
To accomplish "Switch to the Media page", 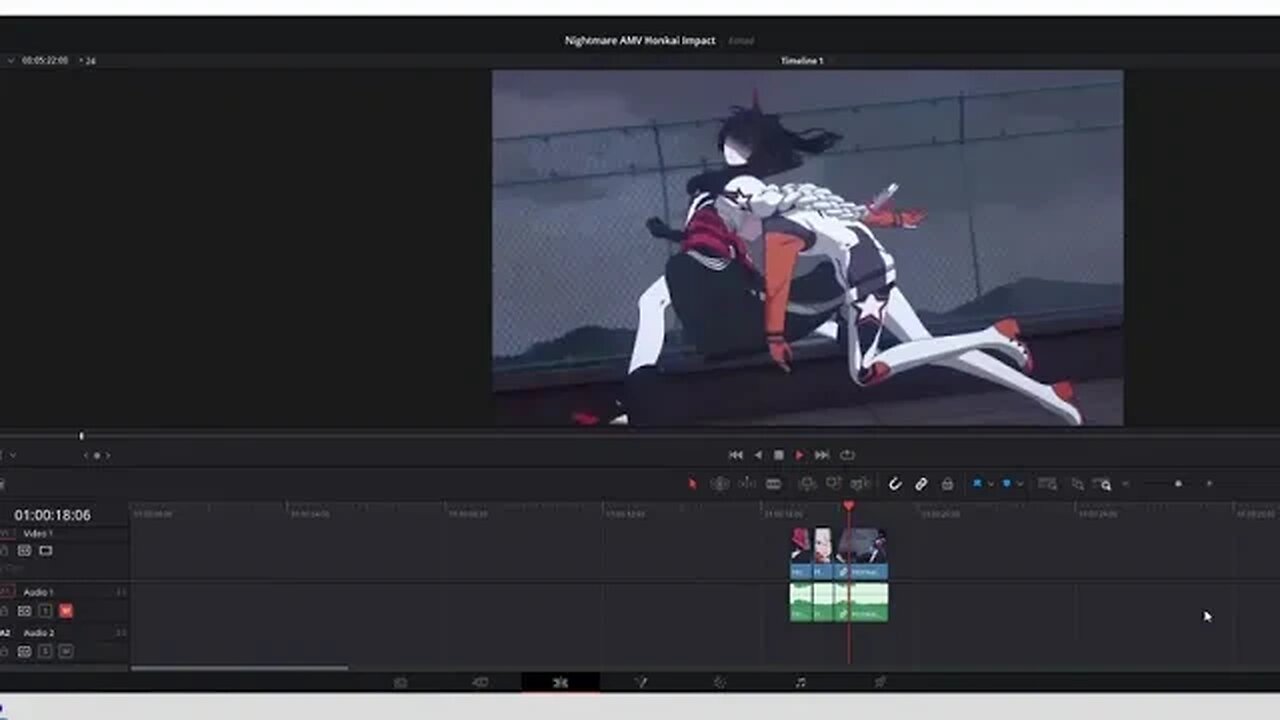I will click(x=400, y=682).
